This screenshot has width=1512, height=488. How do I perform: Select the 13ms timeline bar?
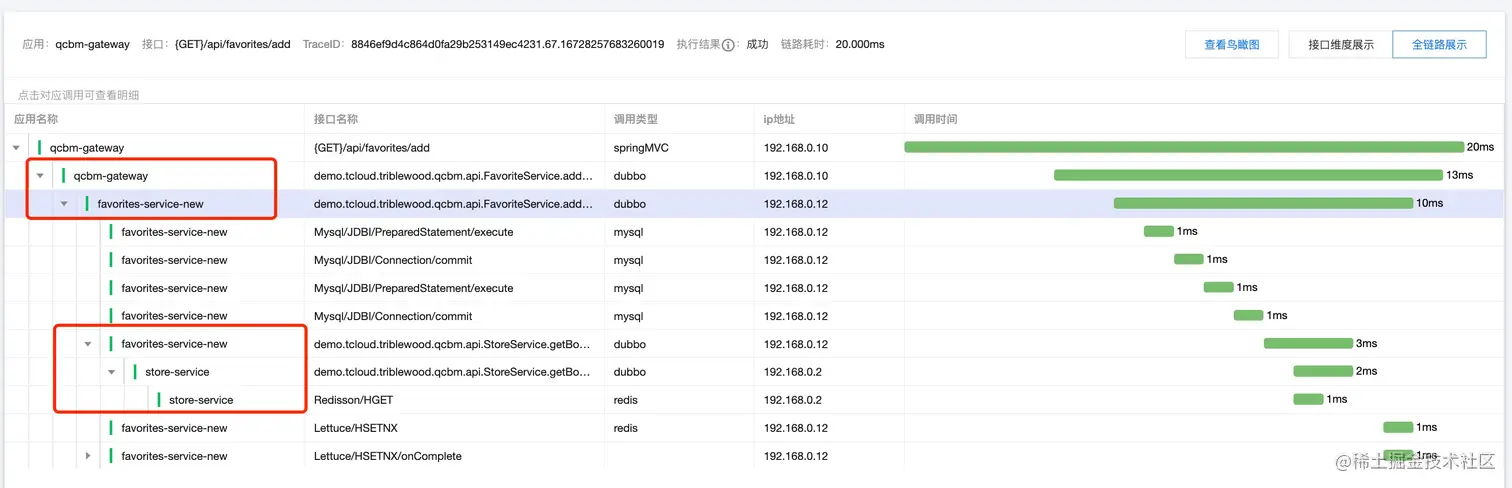pyautogui.click(x=1249, y=175)
